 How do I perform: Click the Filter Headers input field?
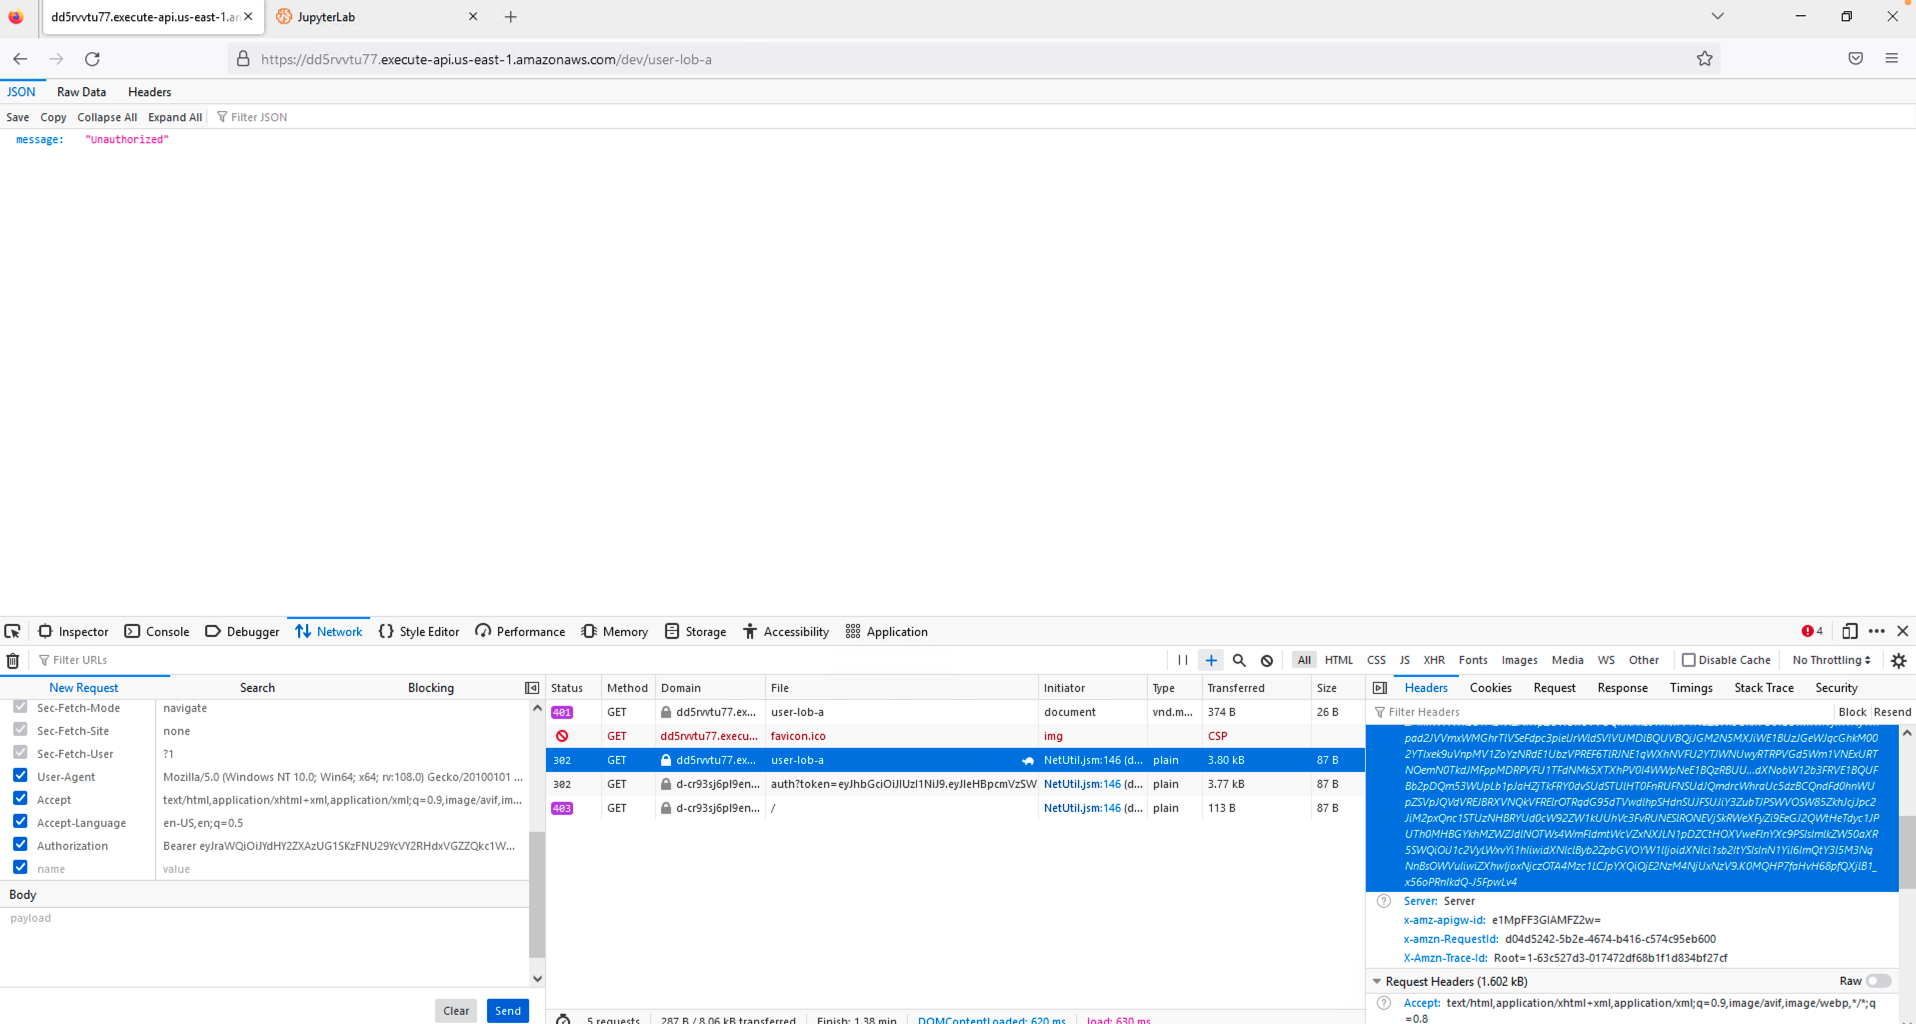pyautogui.click(x=1600, y=712)
